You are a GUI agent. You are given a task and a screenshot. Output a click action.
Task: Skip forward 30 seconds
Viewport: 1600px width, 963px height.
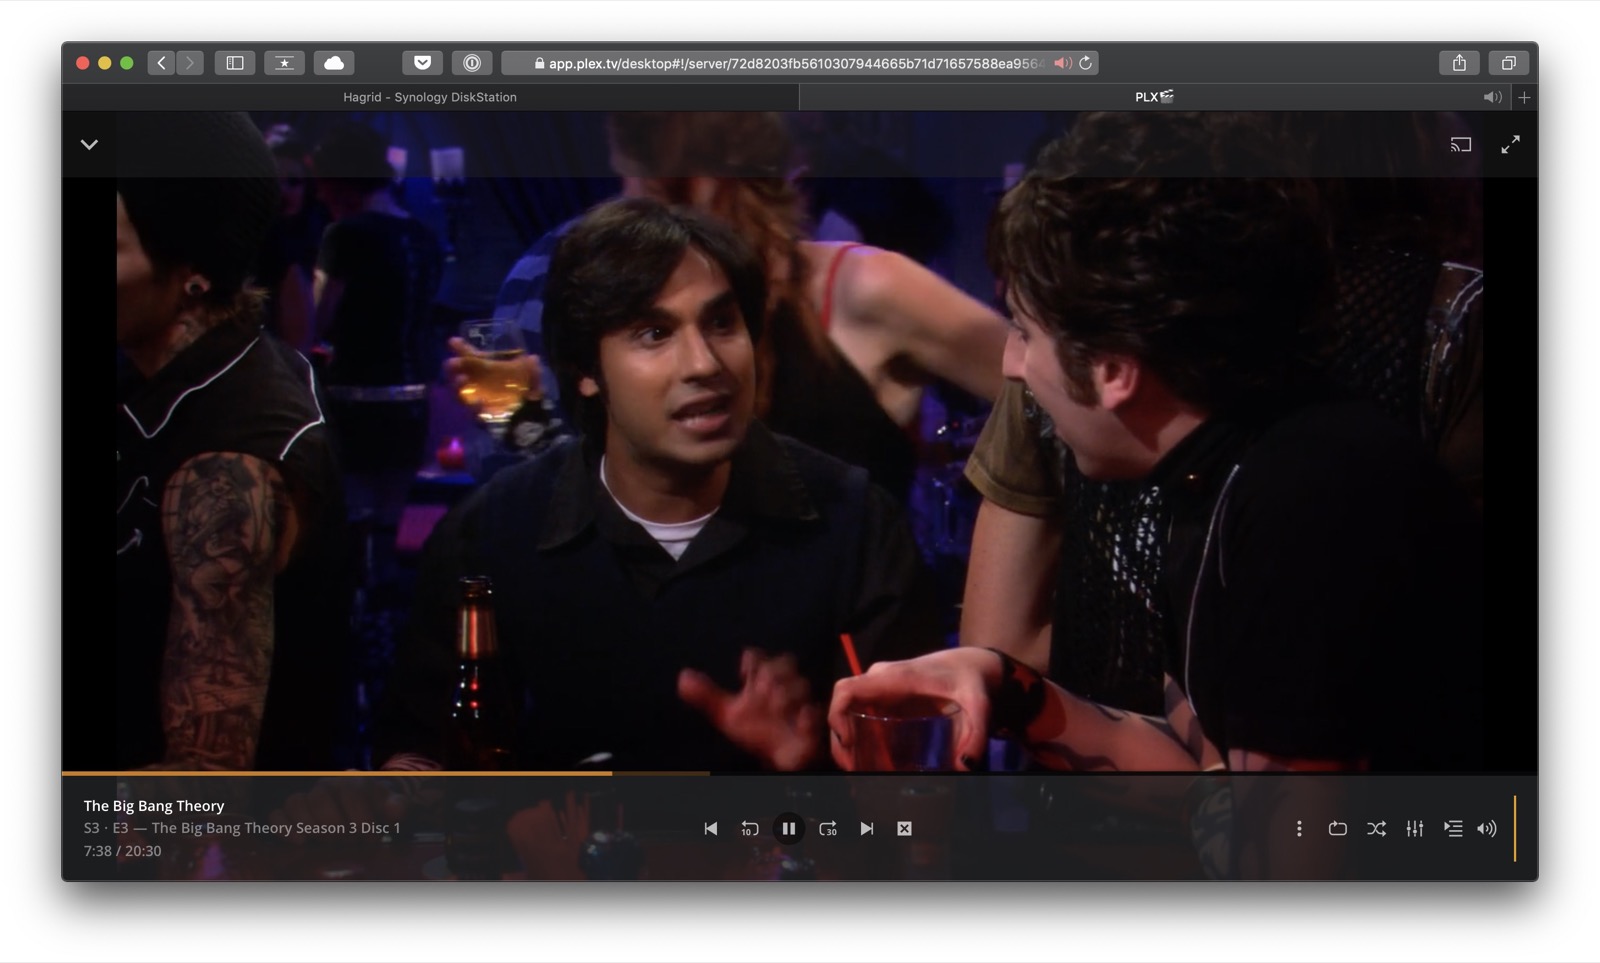[828, 828]
